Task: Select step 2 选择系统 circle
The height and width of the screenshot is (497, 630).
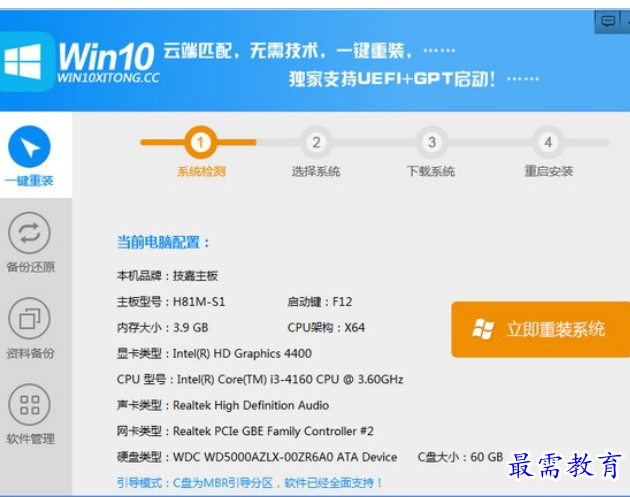Action: pyautogui.click(x=316, y=142)
